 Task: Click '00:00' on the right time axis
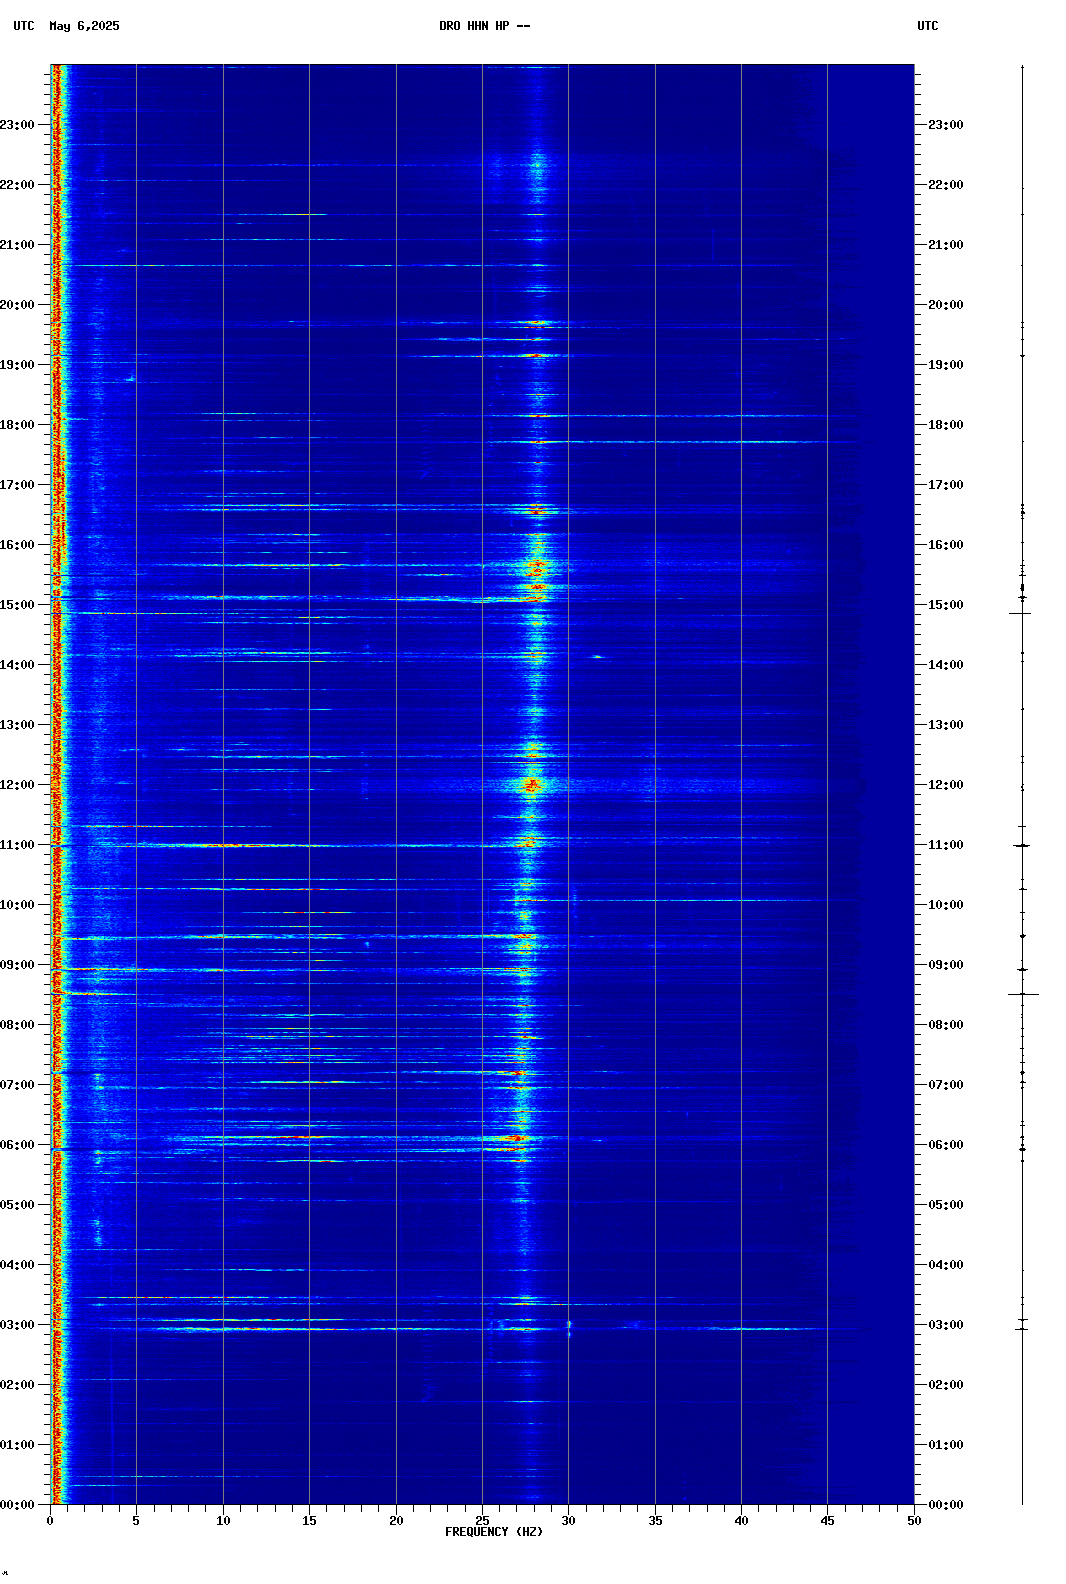[x=946, y=1505]
